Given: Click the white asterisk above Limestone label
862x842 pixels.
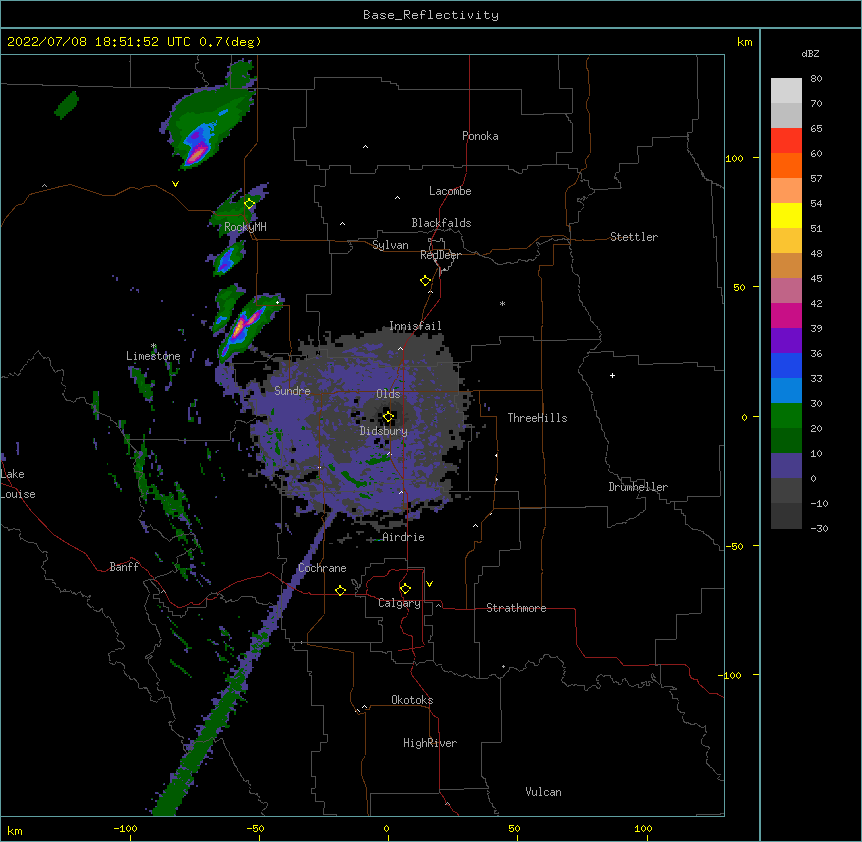Looking at the screenshot, I should [x=153, y=346].
